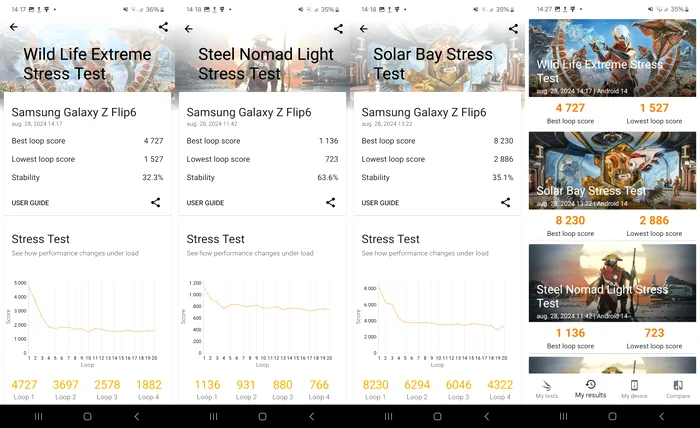Click Stability value 35.1%

click(x=503, y=177)
